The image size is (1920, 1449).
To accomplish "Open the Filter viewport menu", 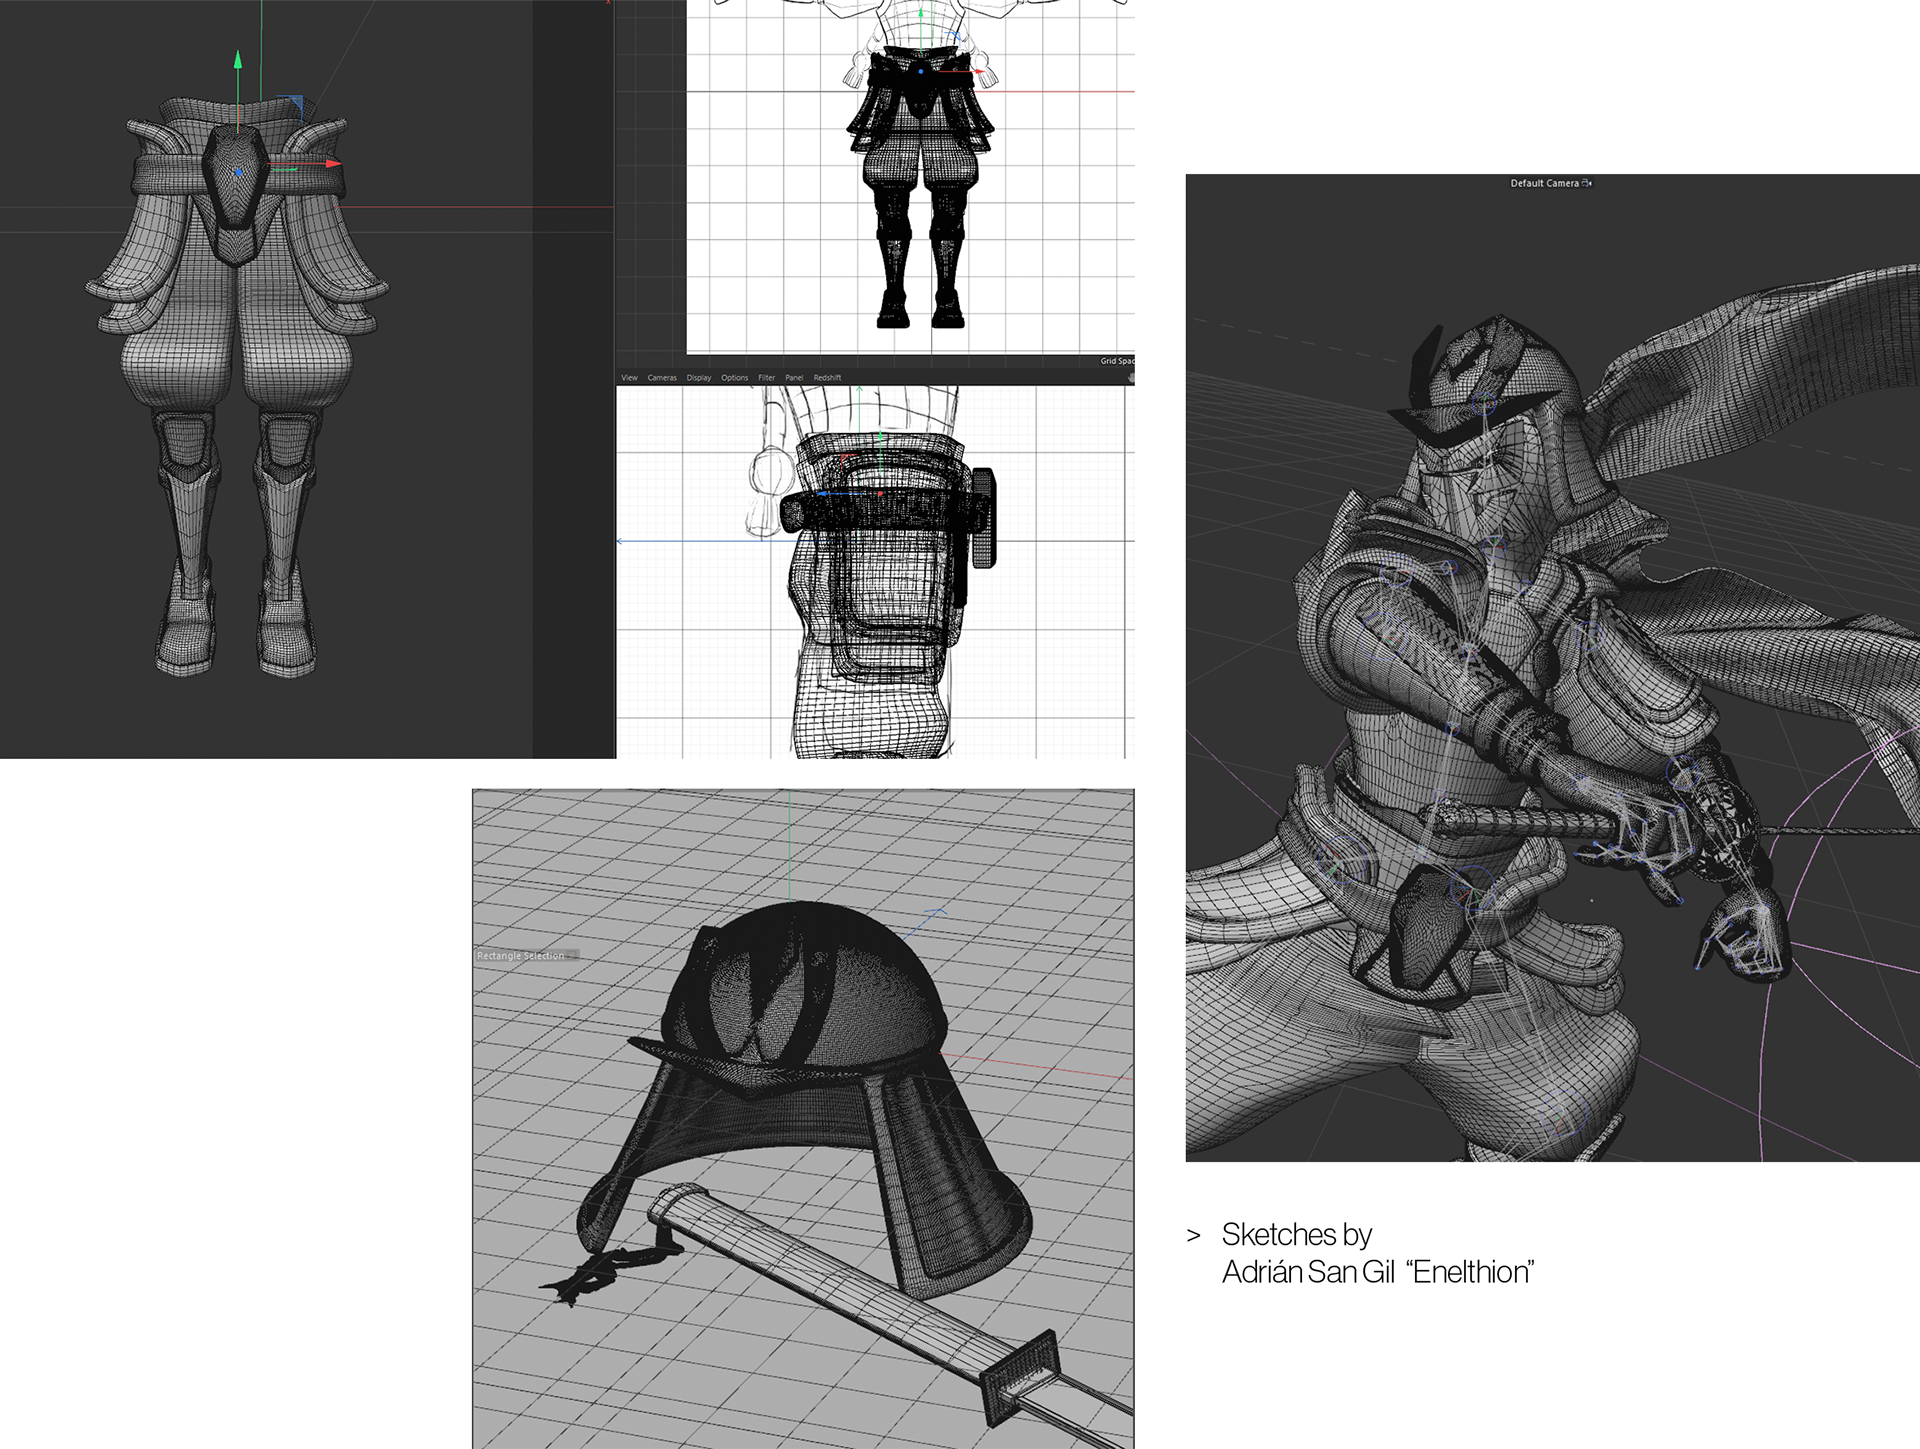I will tap(767, 378).
